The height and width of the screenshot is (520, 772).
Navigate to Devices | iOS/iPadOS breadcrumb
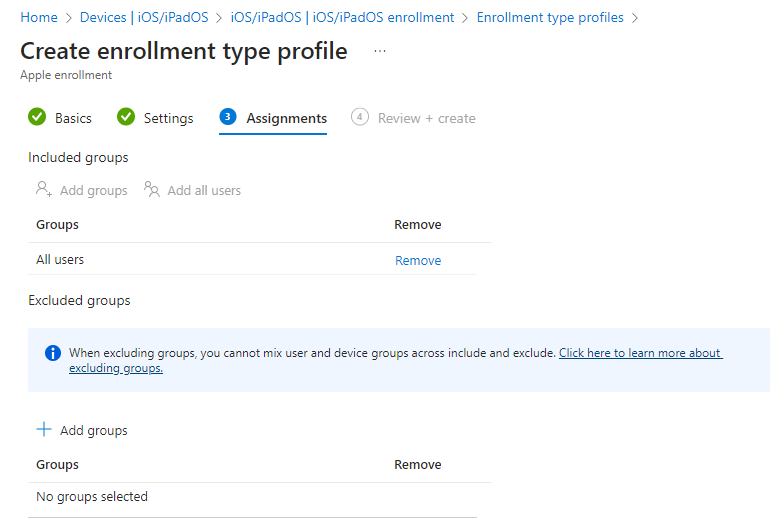(144, 17)
